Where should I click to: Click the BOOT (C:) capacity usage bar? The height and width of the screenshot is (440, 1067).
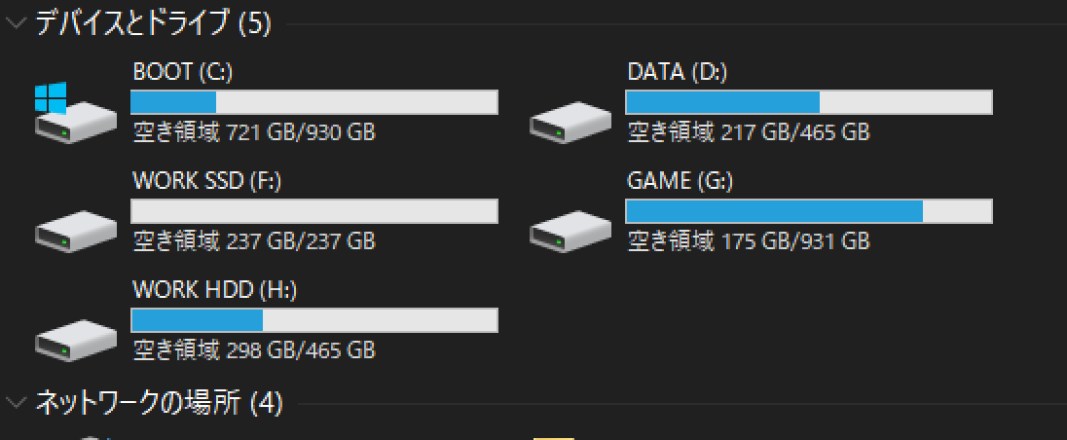tap(314, 102)
